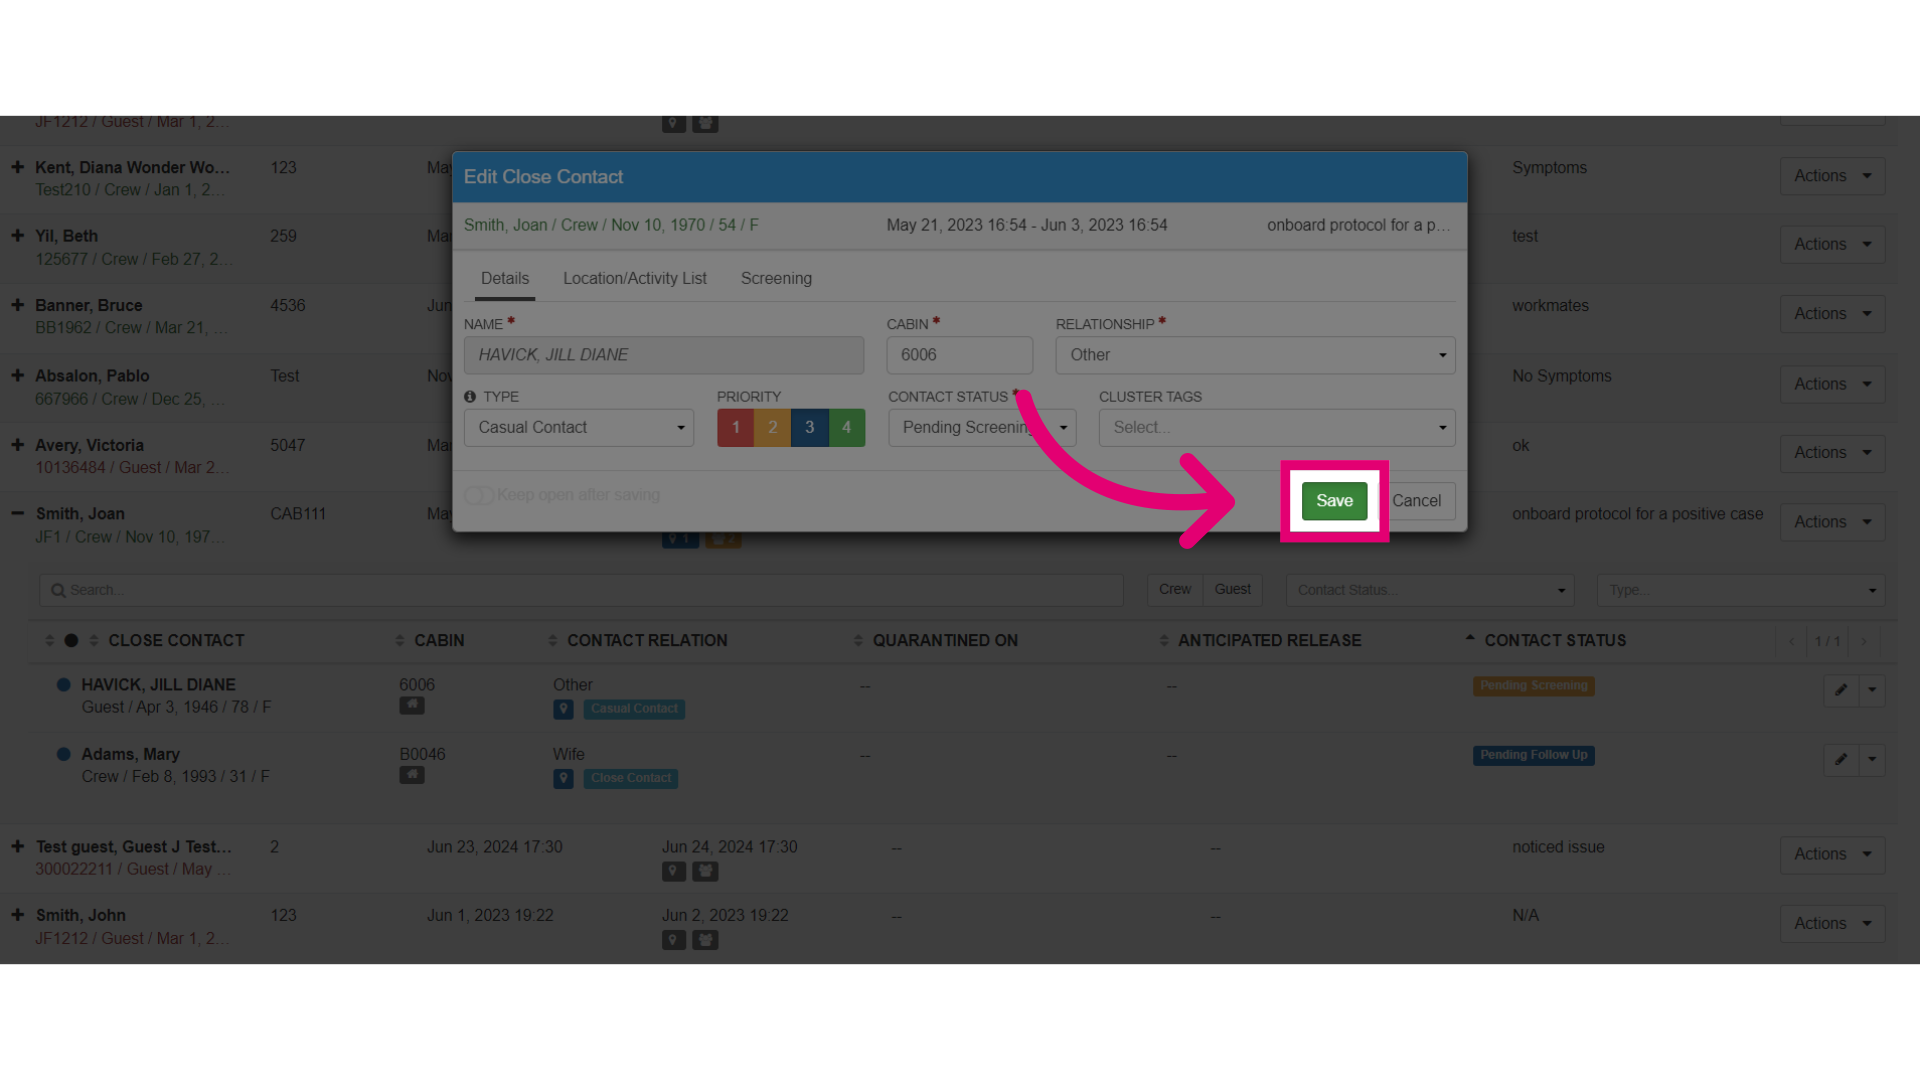The width and height of the screenshot is (1920, 1080).
Task: Open the Relationship dropdown set to Other
Action: tap(1255, 355)
